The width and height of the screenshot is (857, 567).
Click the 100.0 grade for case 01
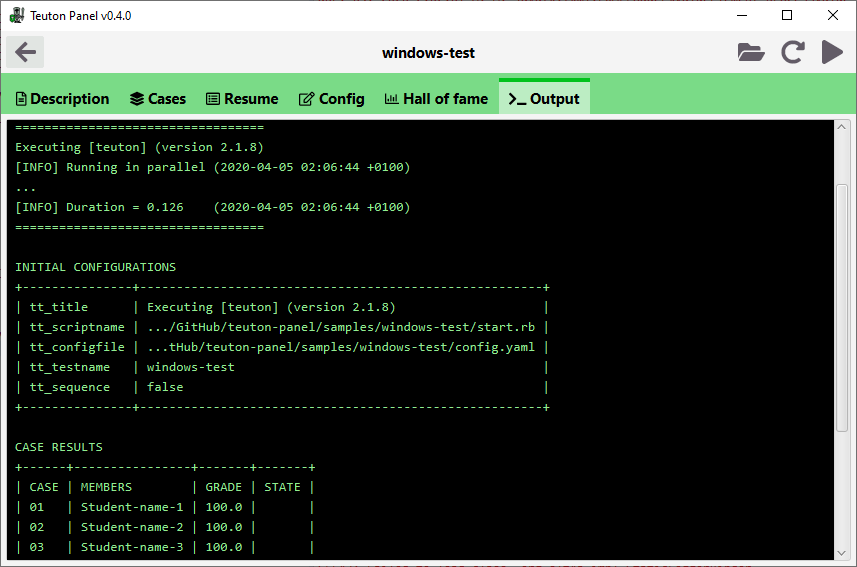pyautogui.click(x=224, y=507)
